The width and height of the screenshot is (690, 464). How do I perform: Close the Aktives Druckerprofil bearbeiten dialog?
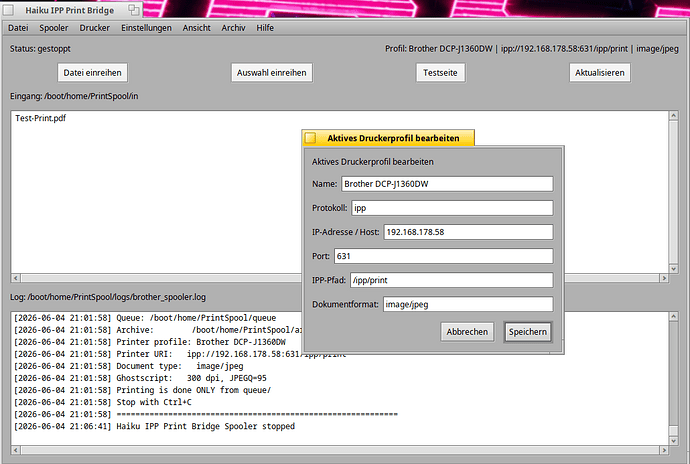point(310,138)
